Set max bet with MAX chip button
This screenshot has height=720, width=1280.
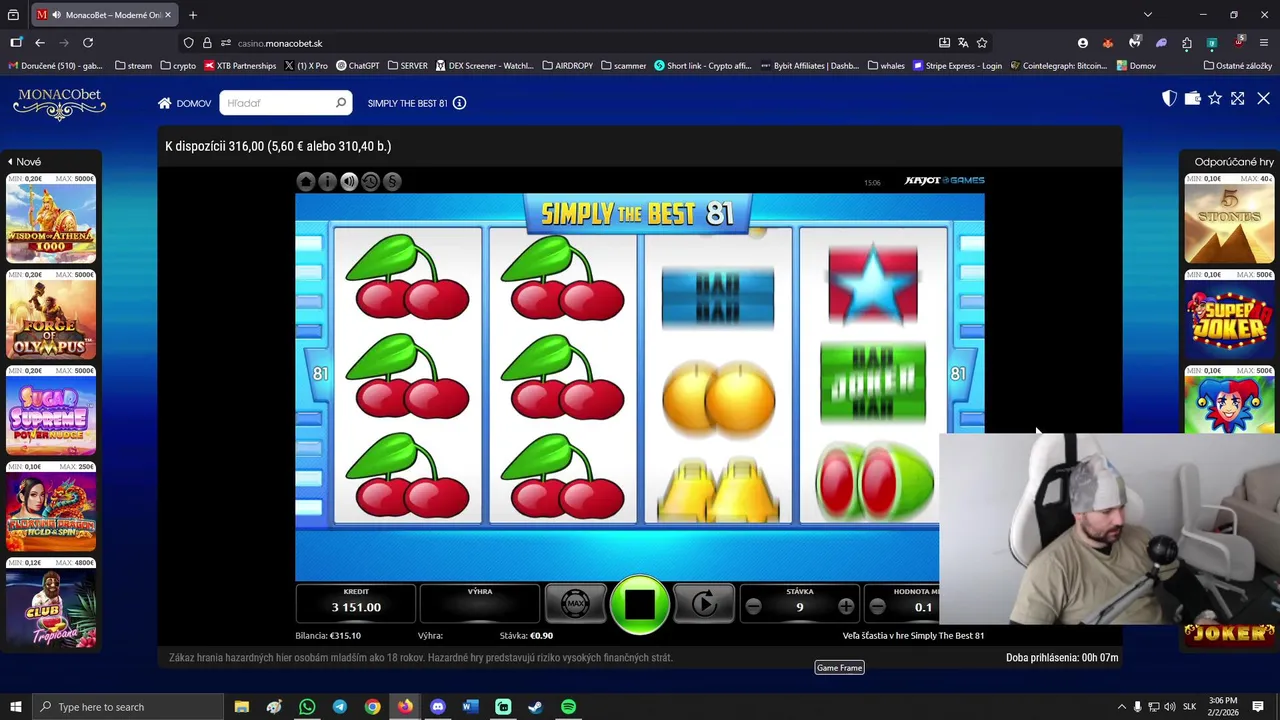pos(575,603)
